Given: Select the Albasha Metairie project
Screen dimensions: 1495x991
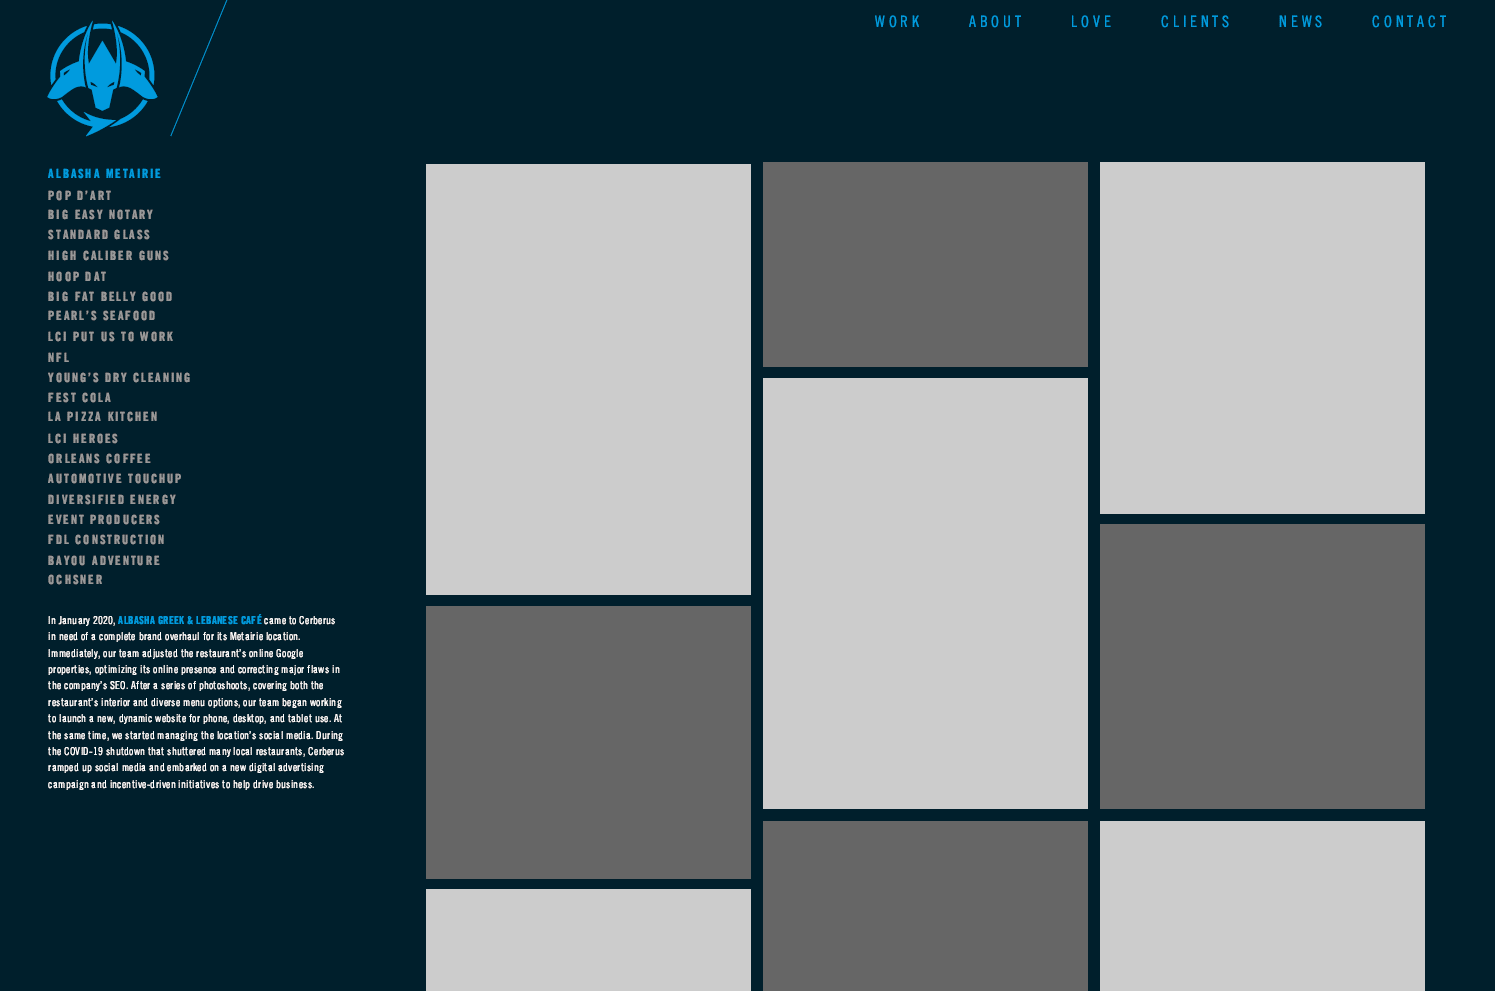Looking at the screenshot, I should pos(104,174).
